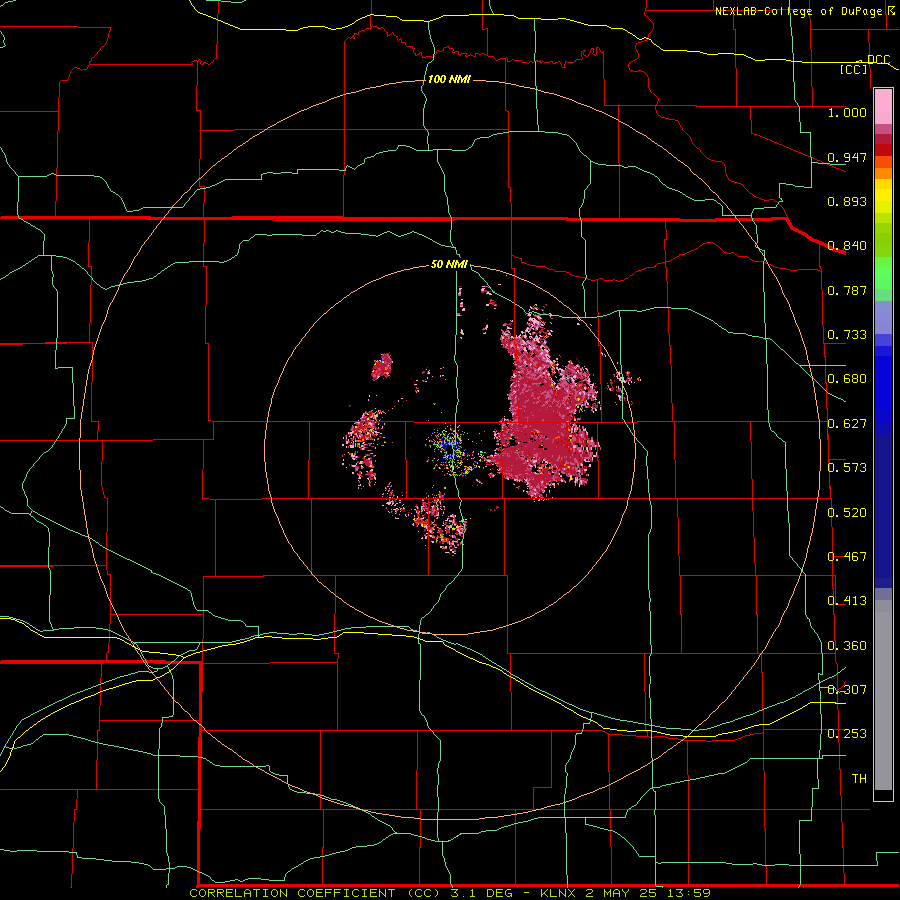Click the [CC] legend header label
This screenshot has height=900, width=900.
click(x=854, y=69)
